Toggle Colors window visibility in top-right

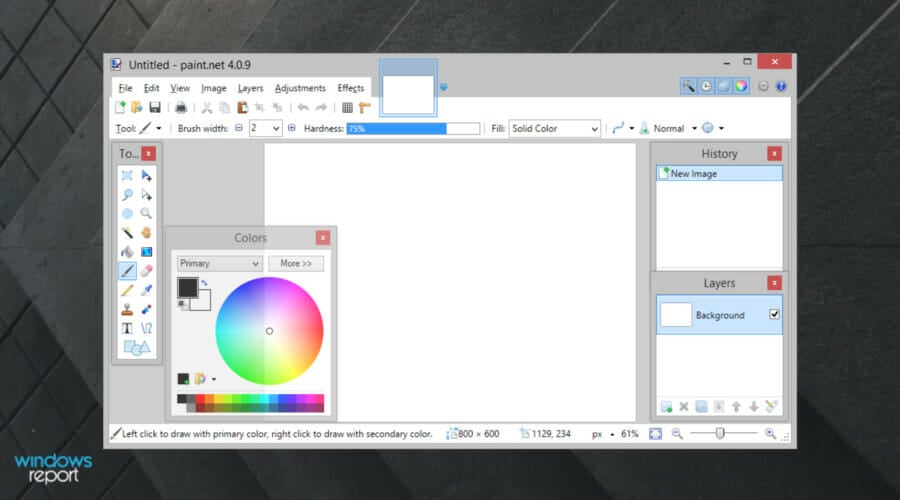tap(742, 86)
